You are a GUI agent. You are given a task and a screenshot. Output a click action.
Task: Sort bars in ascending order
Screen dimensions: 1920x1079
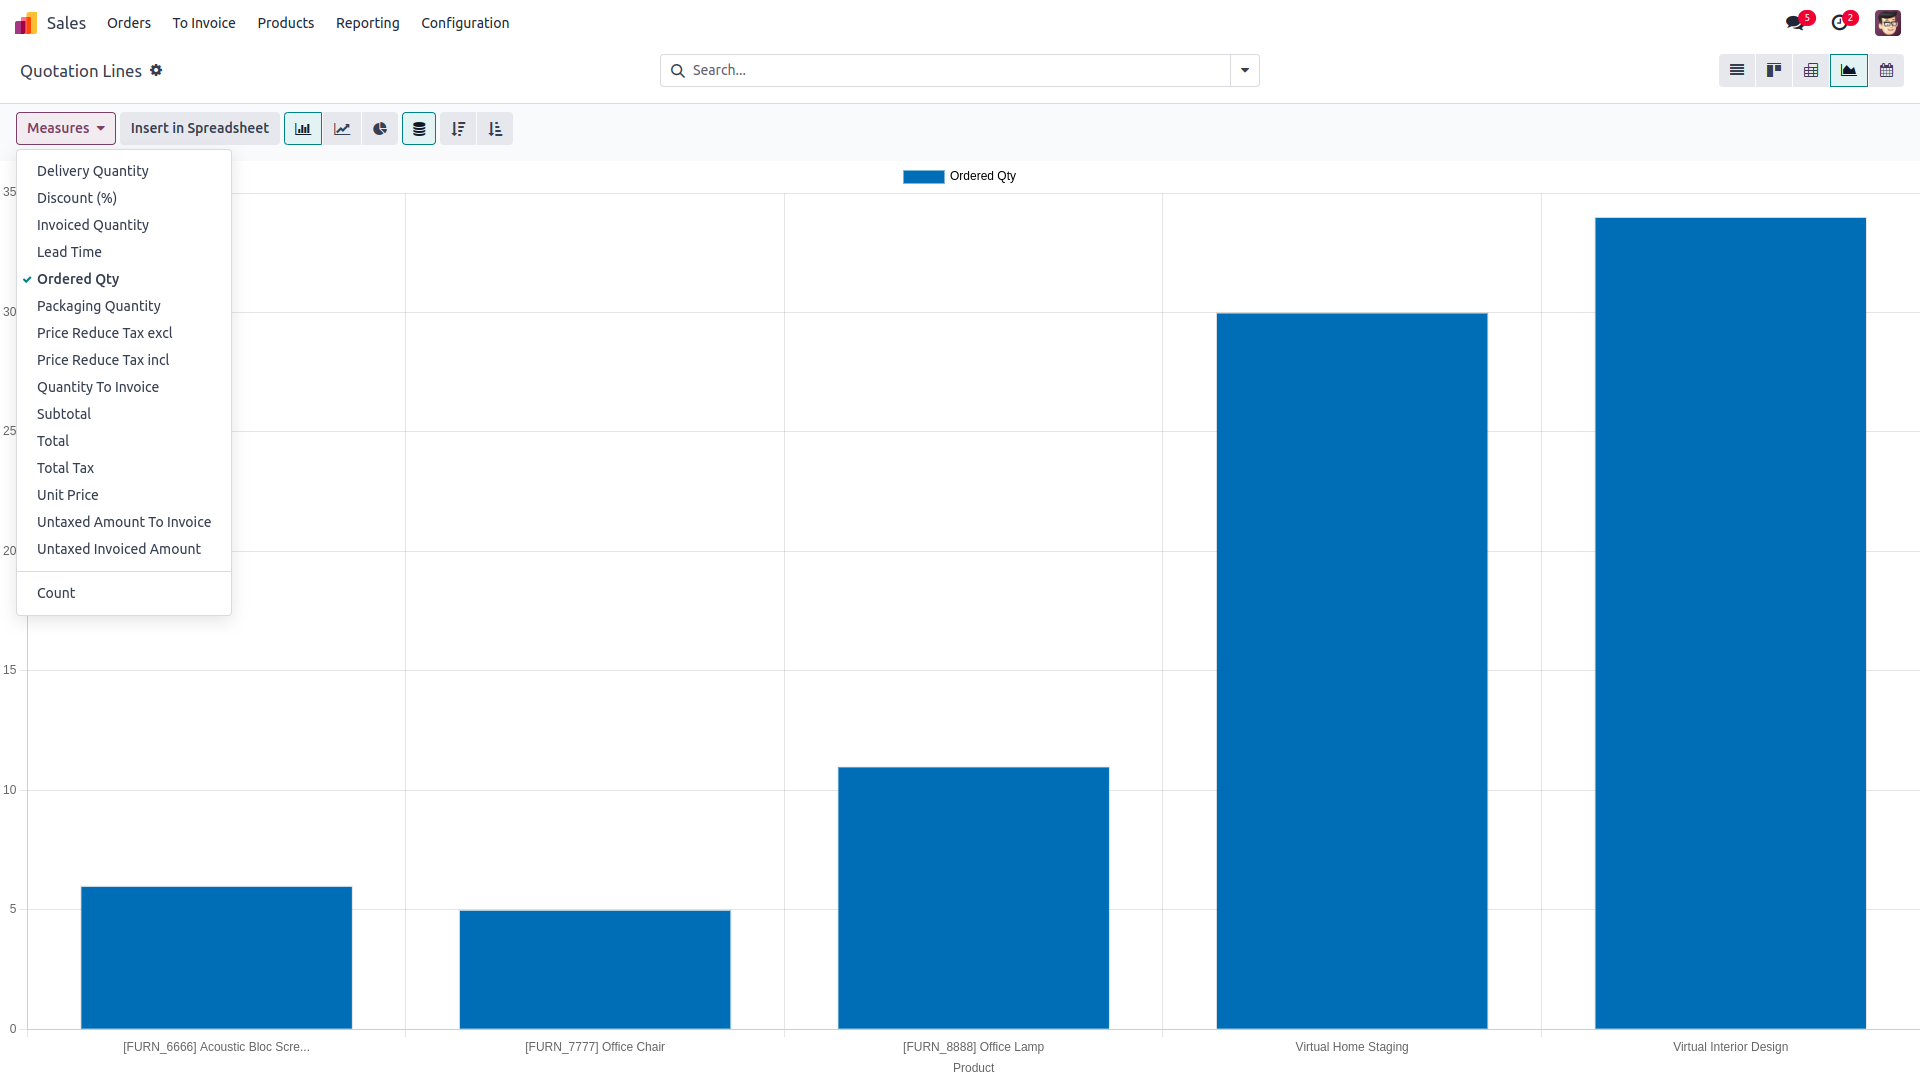coord(495,129)
